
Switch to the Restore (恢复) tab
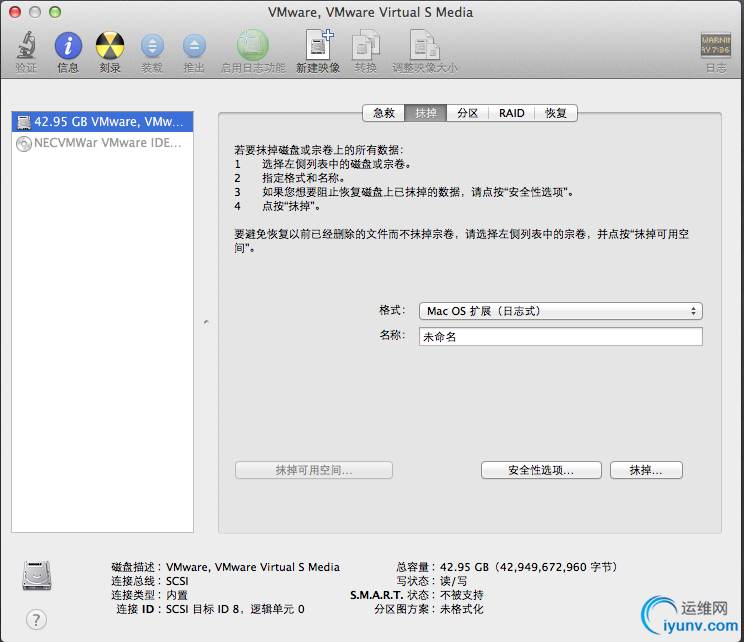pyautogui.click(x=556, y=113)
